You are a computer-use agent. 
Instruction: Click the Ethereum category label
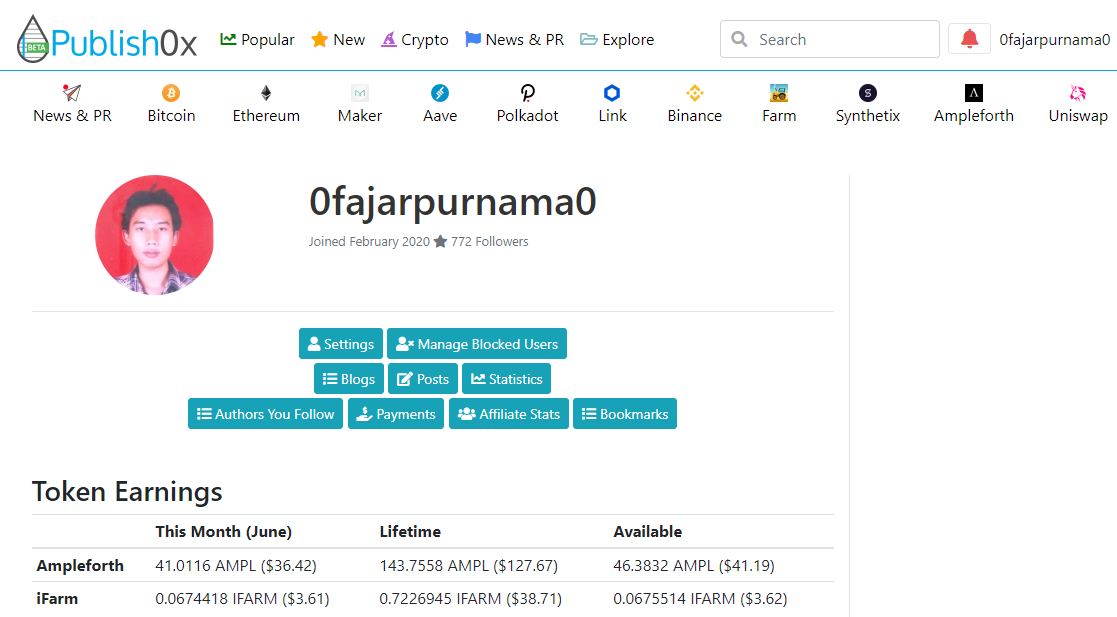coord(266,115)
